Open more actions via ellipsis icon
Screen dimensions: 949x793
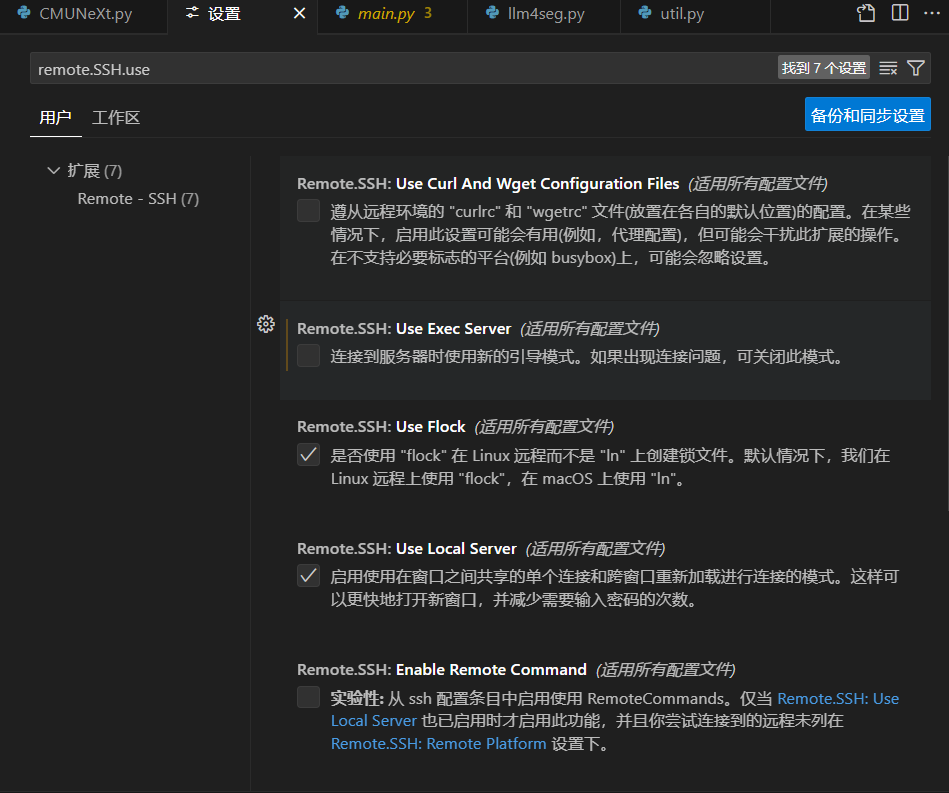click(931, 13)
